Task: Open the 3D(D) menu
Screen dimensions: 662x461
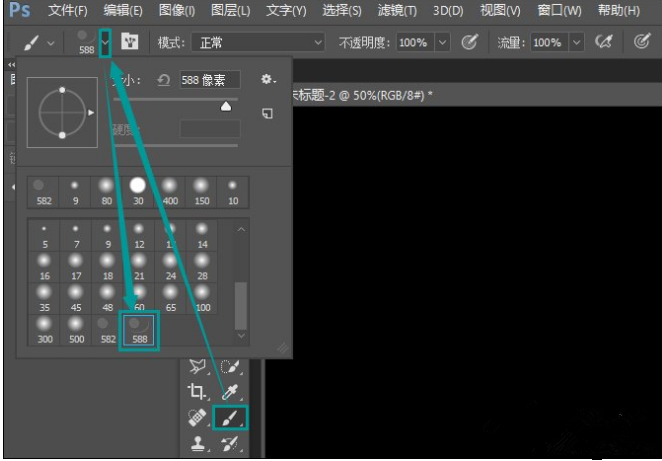Action: point(448,11)
